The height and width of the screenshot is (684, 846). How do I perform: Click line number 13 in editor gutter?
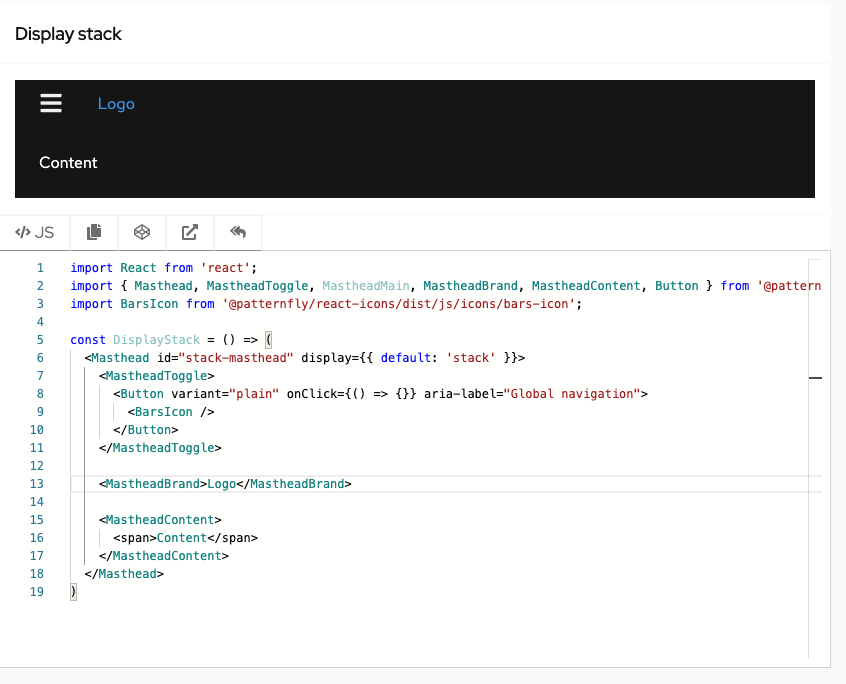tap(37, 484)
